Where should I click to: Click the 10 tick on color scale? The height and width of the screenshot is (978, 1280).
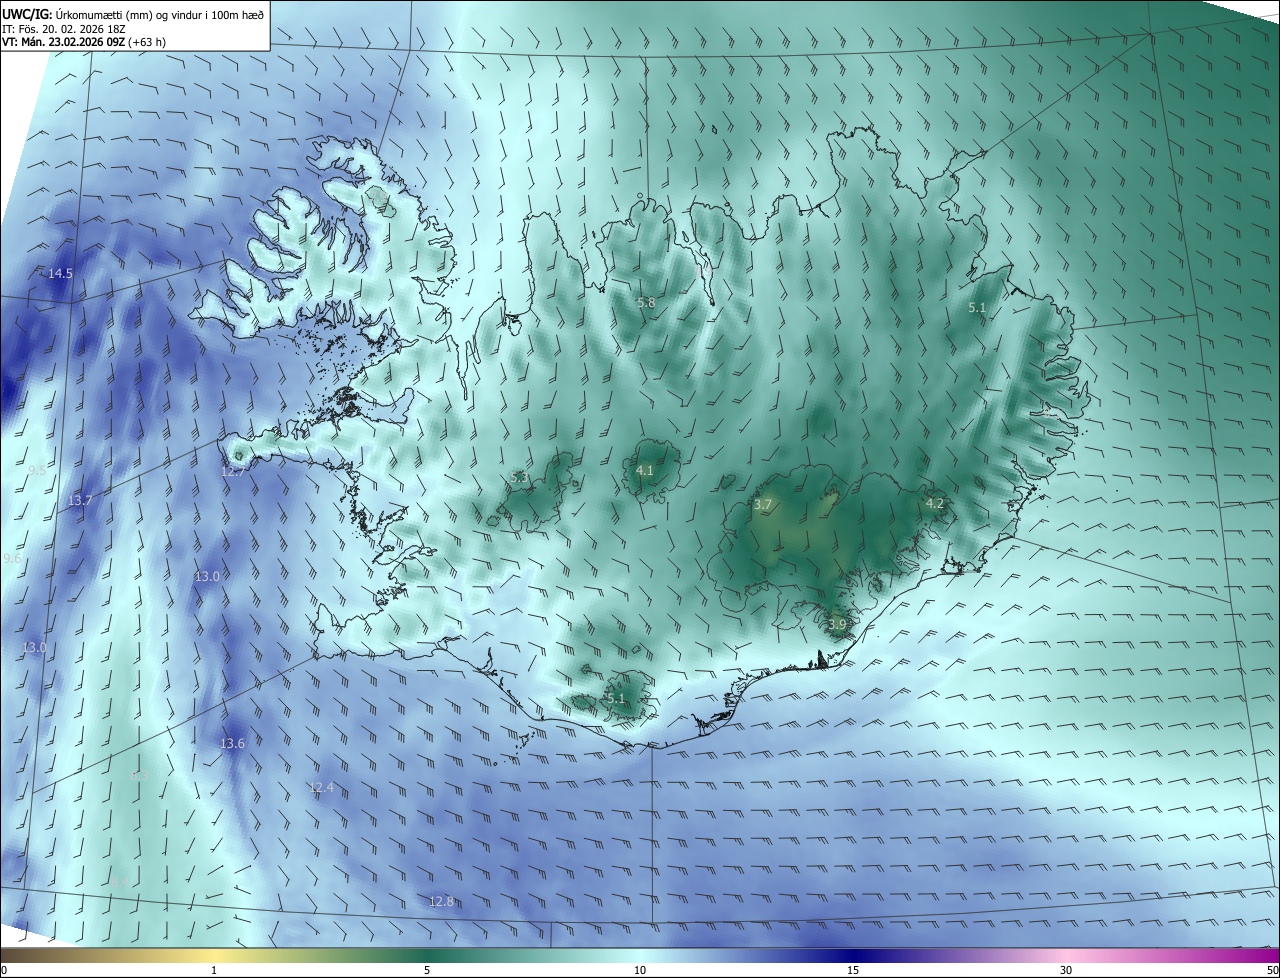point(640,970)
